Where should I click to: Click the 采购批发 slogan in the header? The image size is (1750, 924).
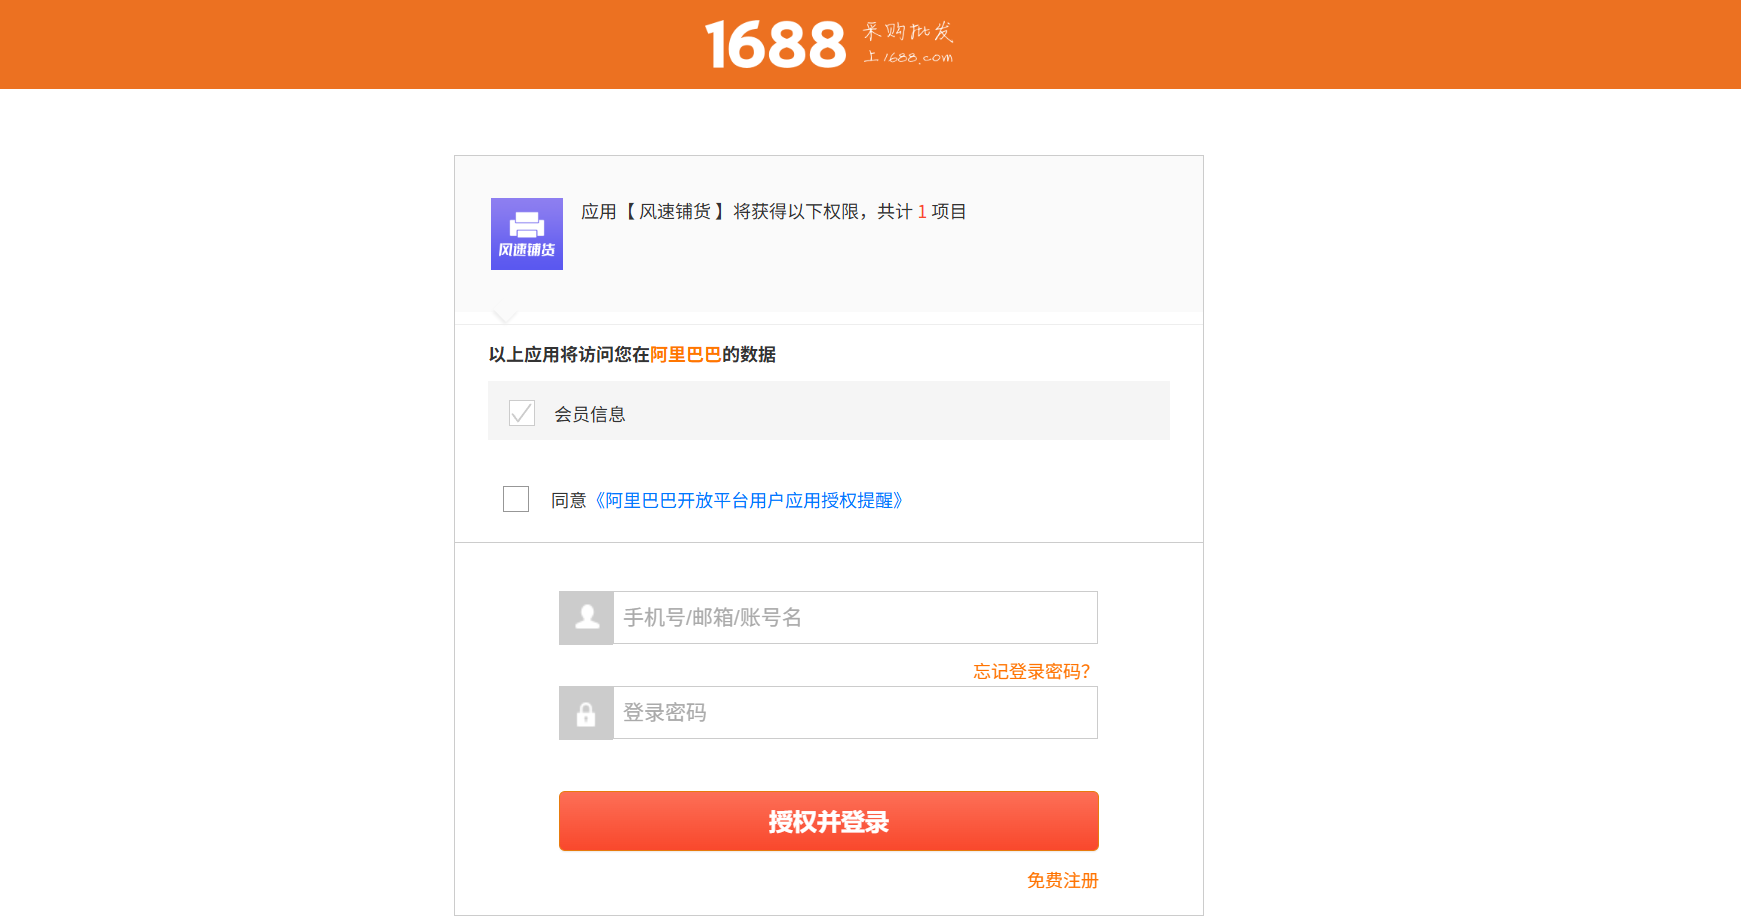(908, 31)
